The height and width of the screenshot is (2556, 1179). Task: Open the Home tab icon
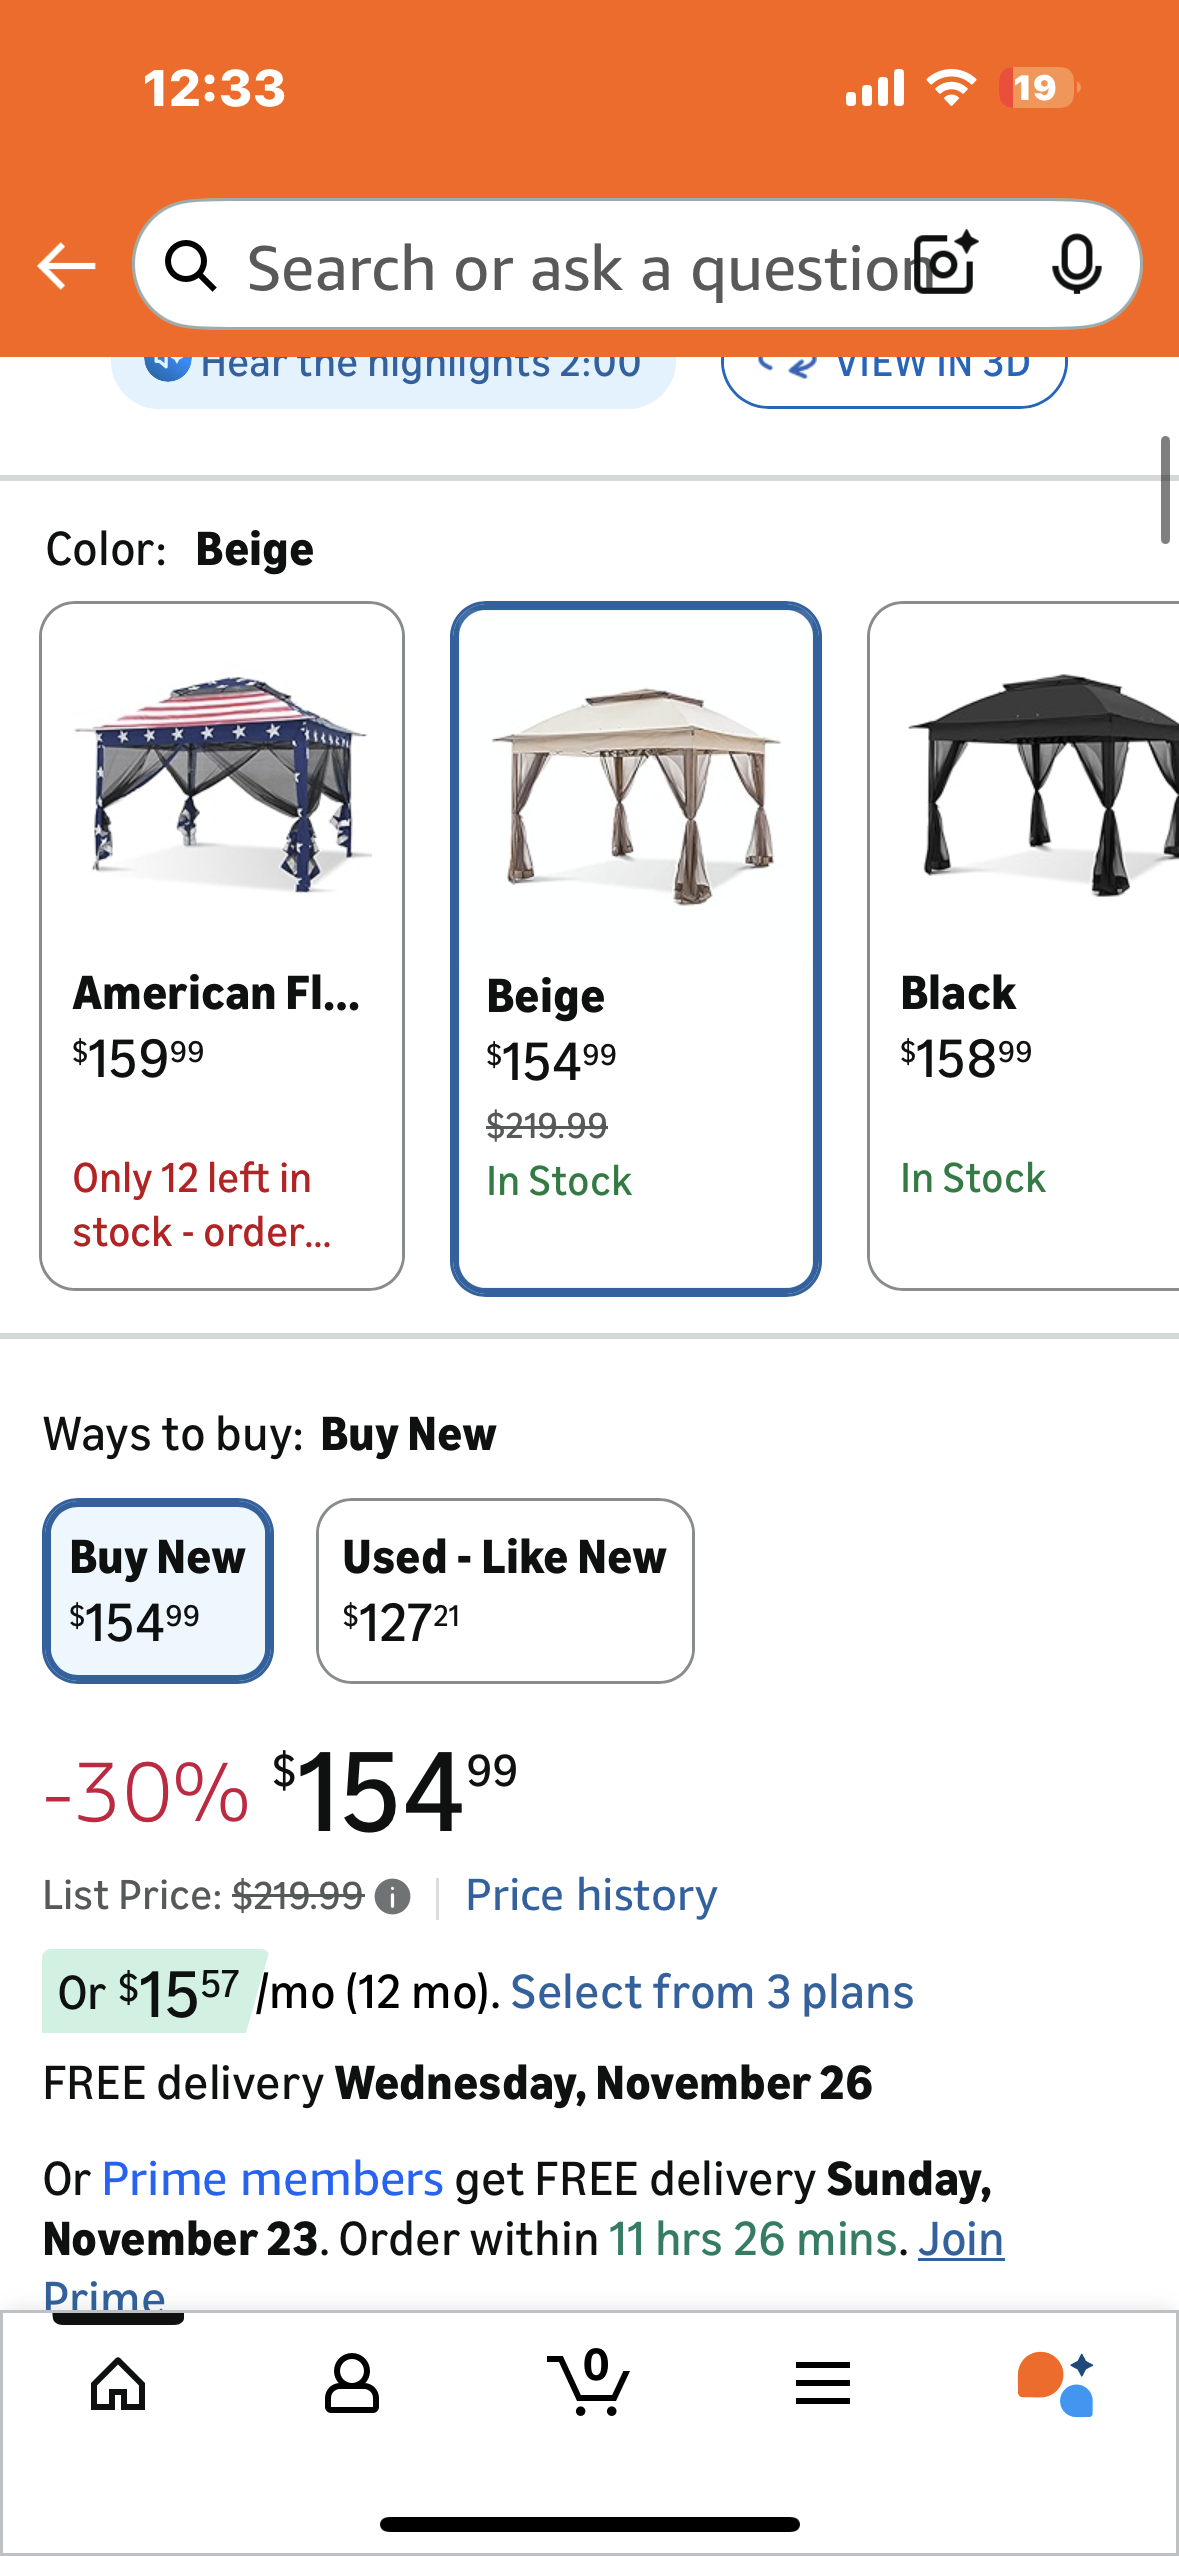coord(118,2384)
